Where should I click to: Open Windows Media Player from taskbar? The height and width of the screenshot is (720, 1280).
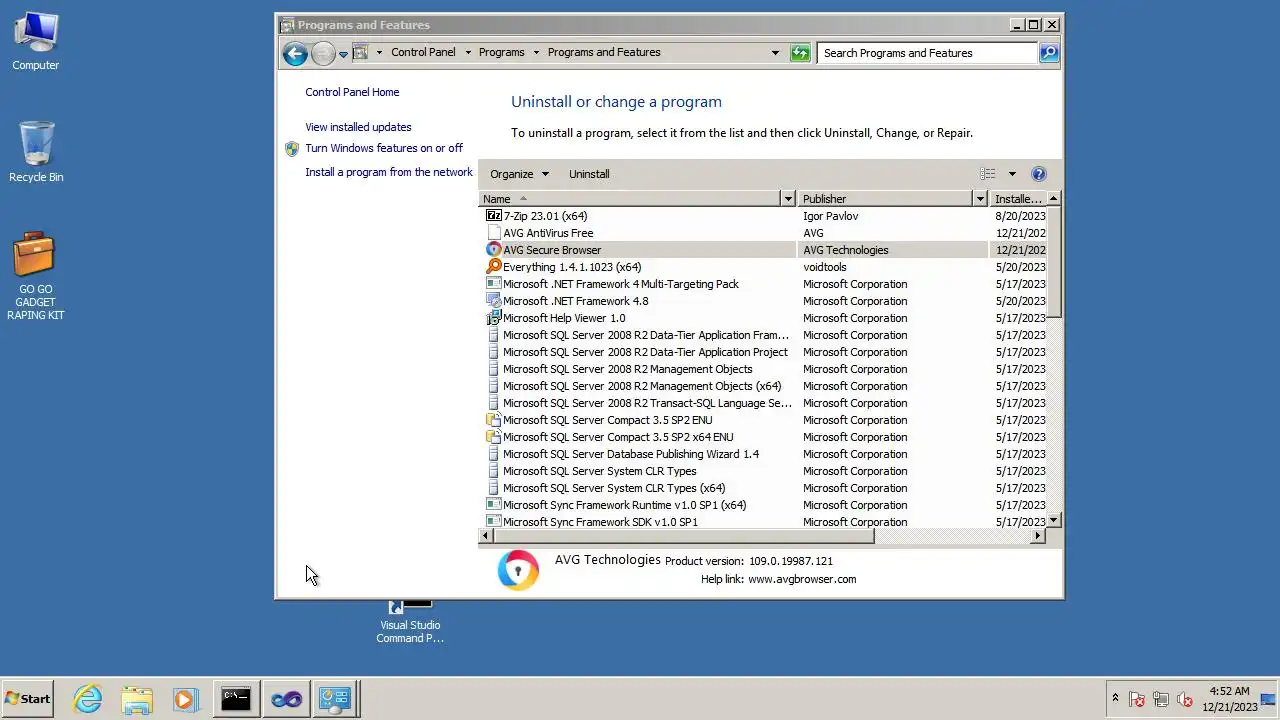pyautogui.click(x=186, y=699)
